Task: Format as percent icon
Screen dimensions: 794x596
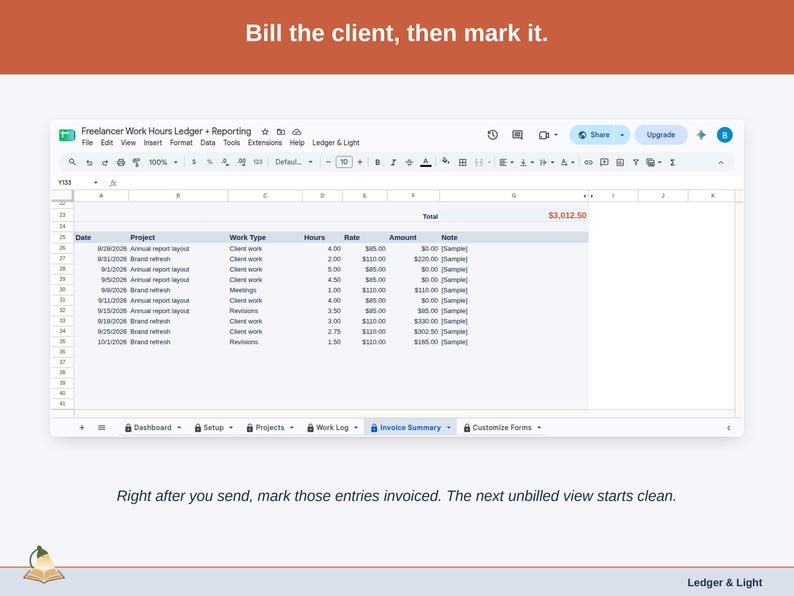Action: [210, 162]
